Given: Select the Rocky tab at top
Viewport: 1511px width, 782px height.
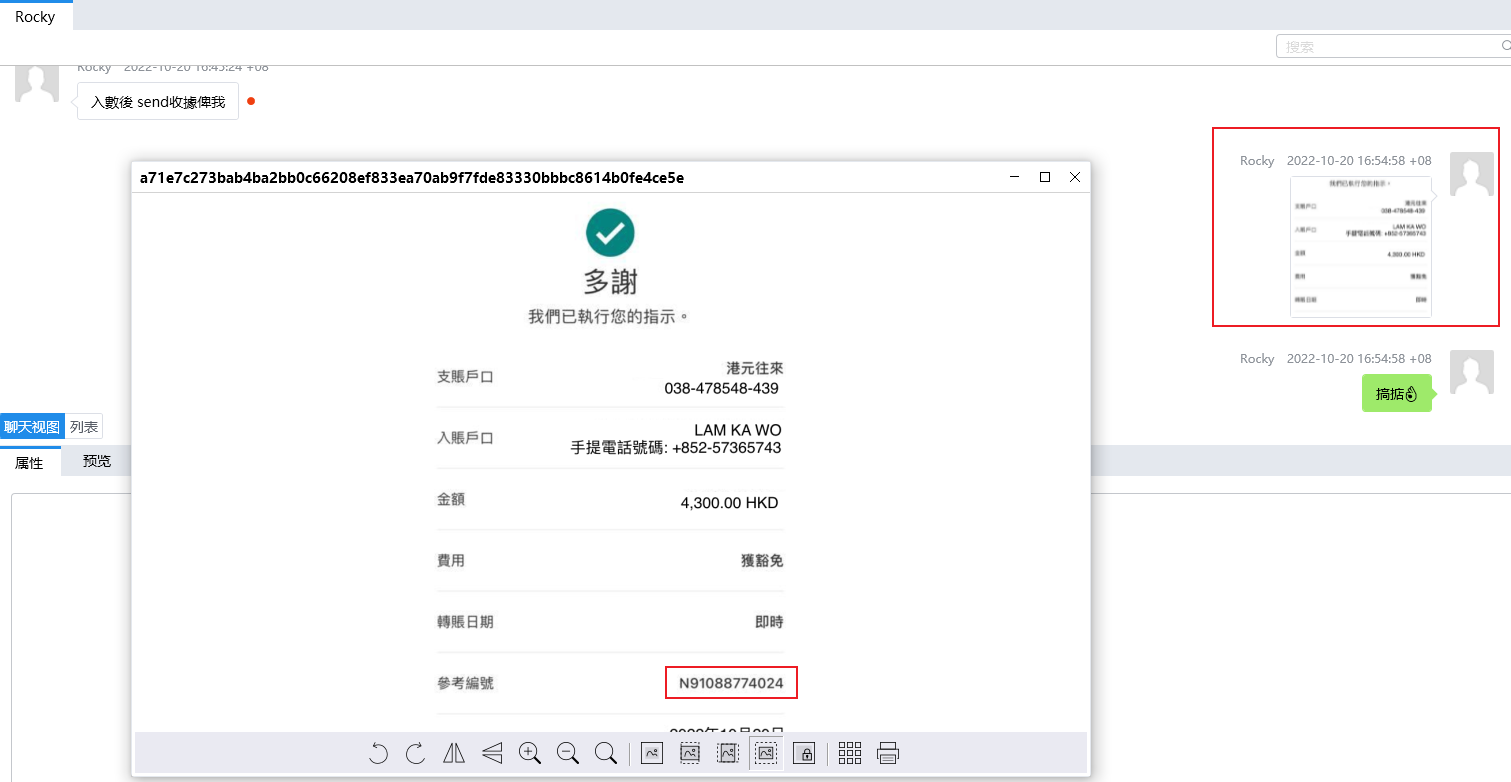Looking at the screenshot, I should [35, 17].
